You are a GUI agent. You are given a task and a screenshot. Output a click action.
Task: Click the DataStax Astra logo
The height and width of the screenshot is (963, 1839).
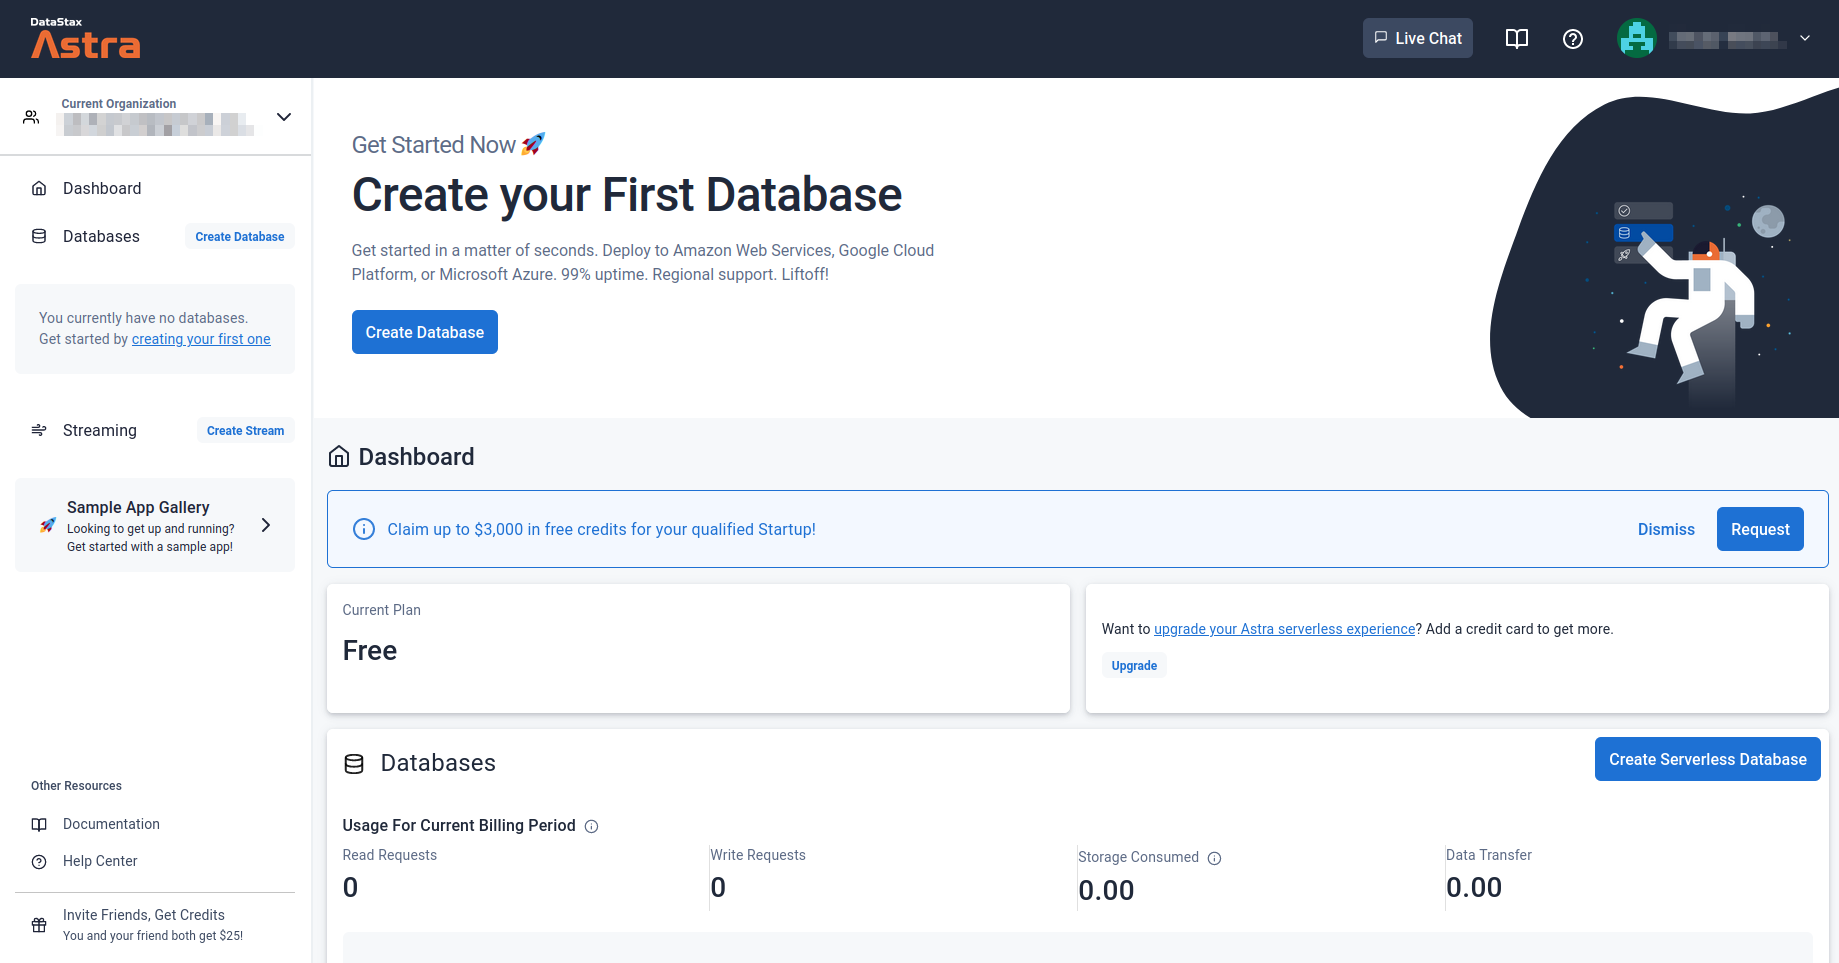(85, 38)
